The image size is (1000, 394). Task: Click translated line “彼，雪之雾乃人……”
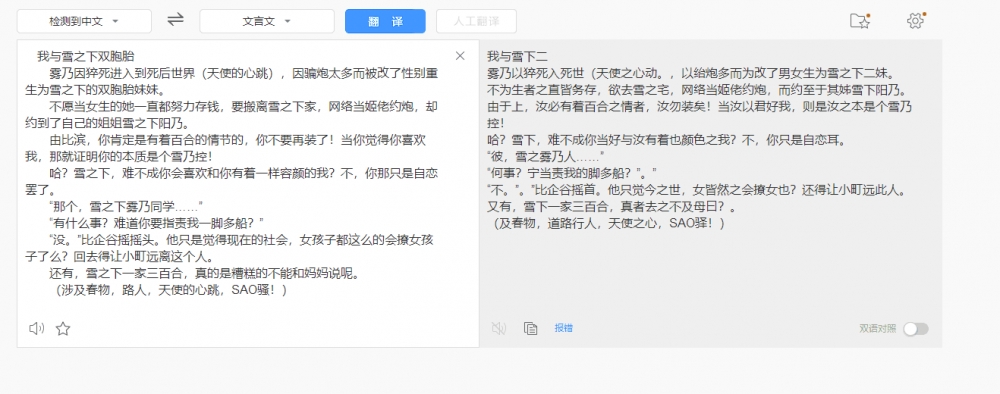(546, 156)
